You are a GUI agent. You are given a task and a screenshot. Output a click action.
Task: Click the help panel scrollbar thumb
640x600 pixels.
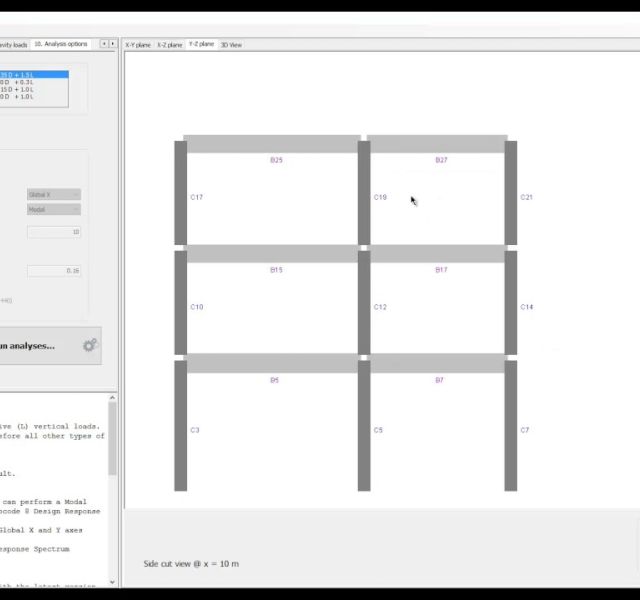(x=112, y=439)
